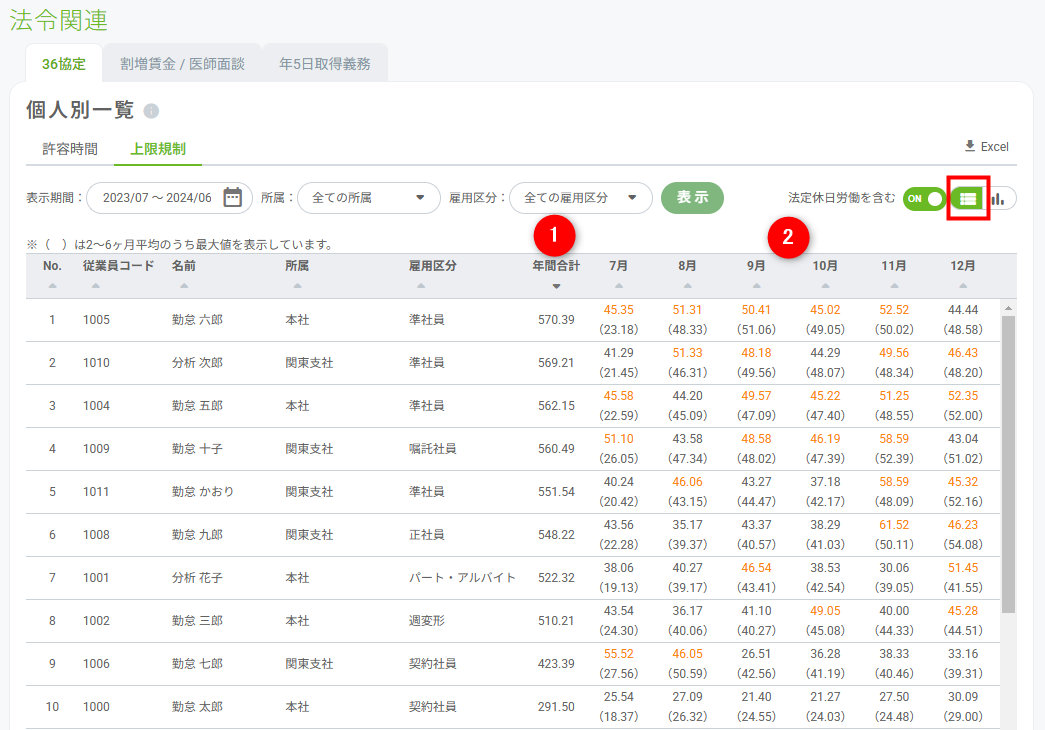1045x730 pixels.
Task: Click the green 表示 button
Action: pyautogui.click(x=692, y=198)
